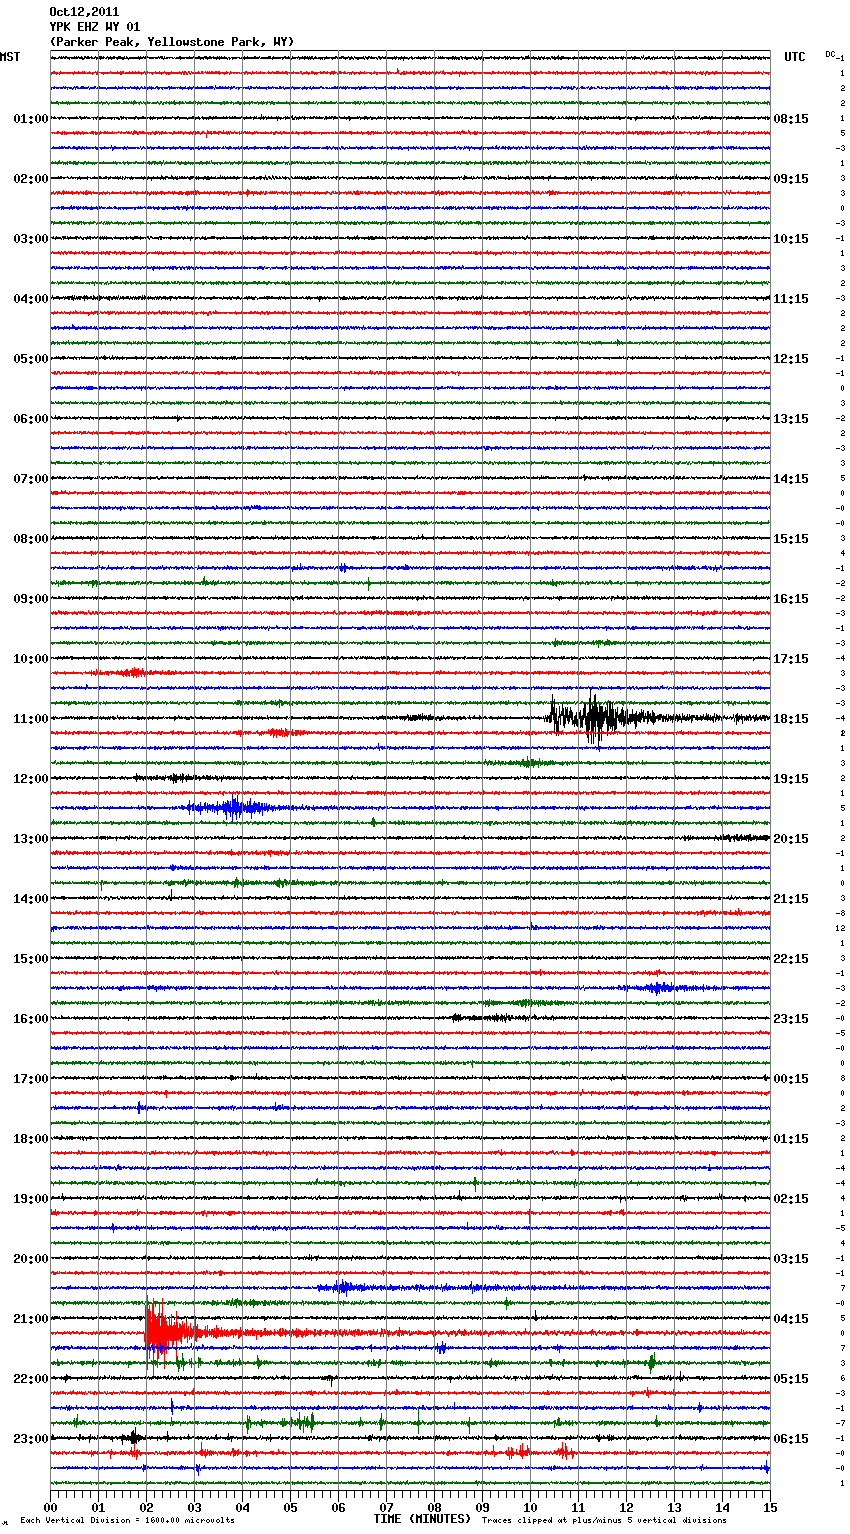Click the 02:15 UTC row label

[x=791, y=1199]
